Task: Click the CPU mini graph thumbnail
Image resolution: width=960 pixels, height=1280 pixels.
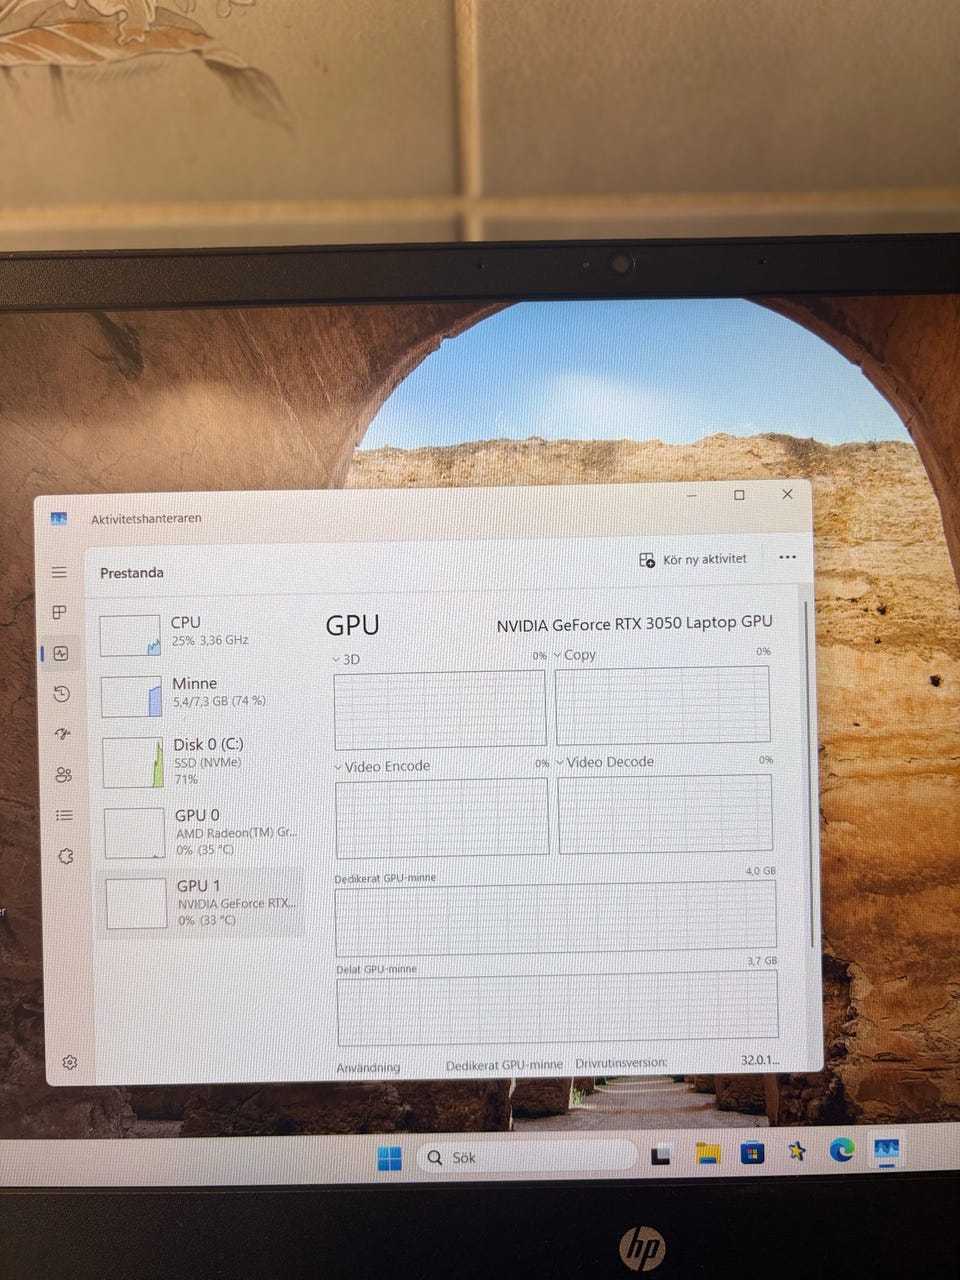Action: click(130, 635)
